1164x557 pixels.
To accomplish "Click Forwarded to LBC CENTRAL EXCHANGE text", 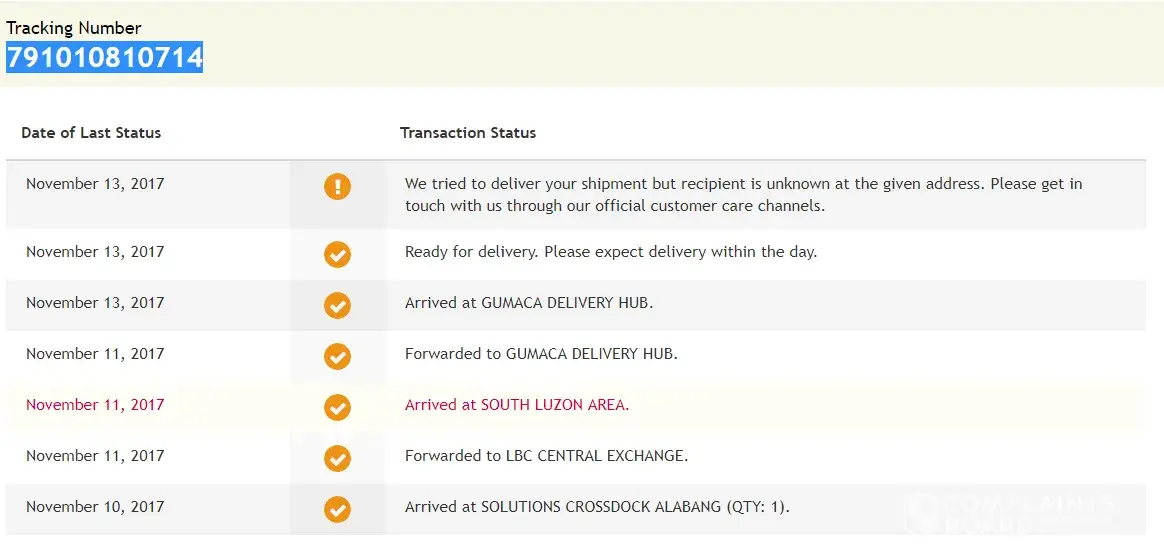I will [547, 456].
